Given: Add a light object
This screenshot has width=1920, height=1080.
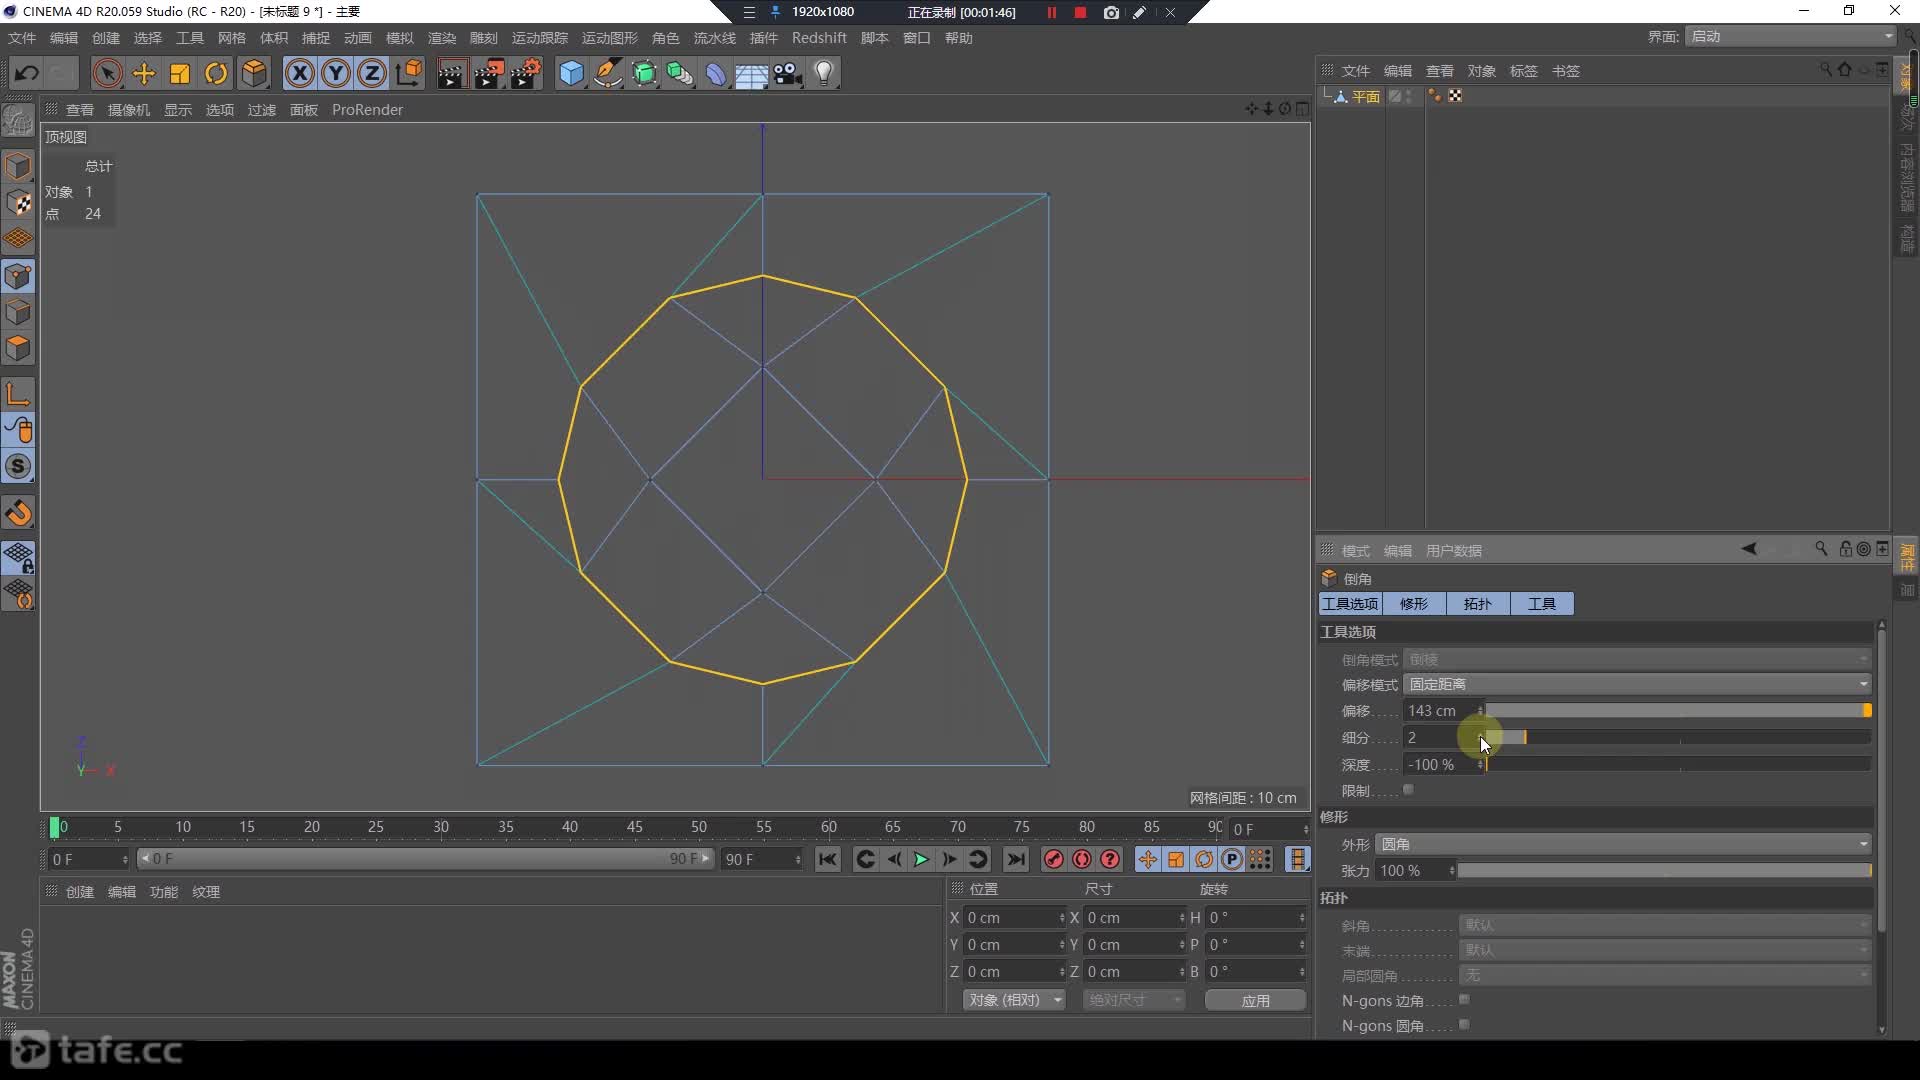Looking at the screenshot, I should pos(824,73).
